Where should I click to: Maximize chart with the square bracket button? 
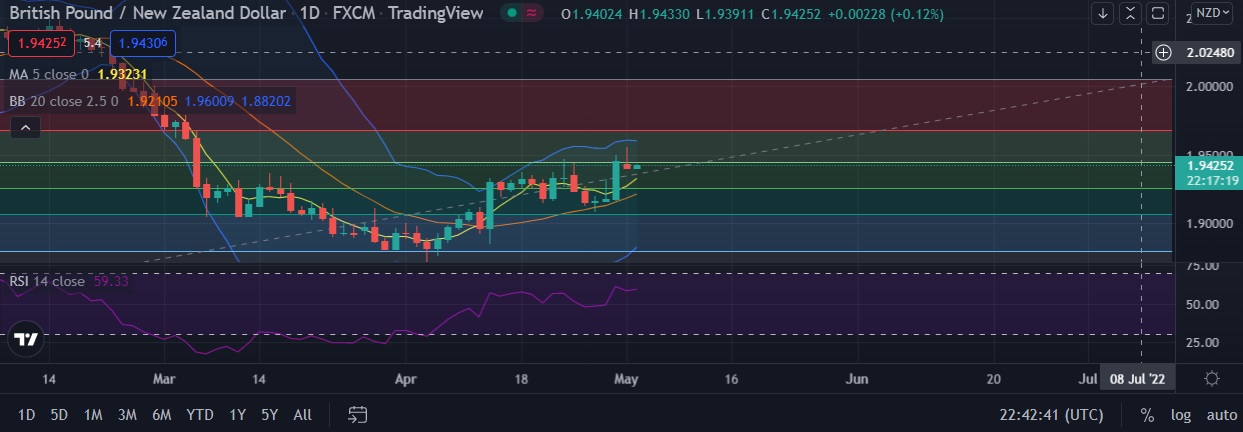tap(1158, 13)
